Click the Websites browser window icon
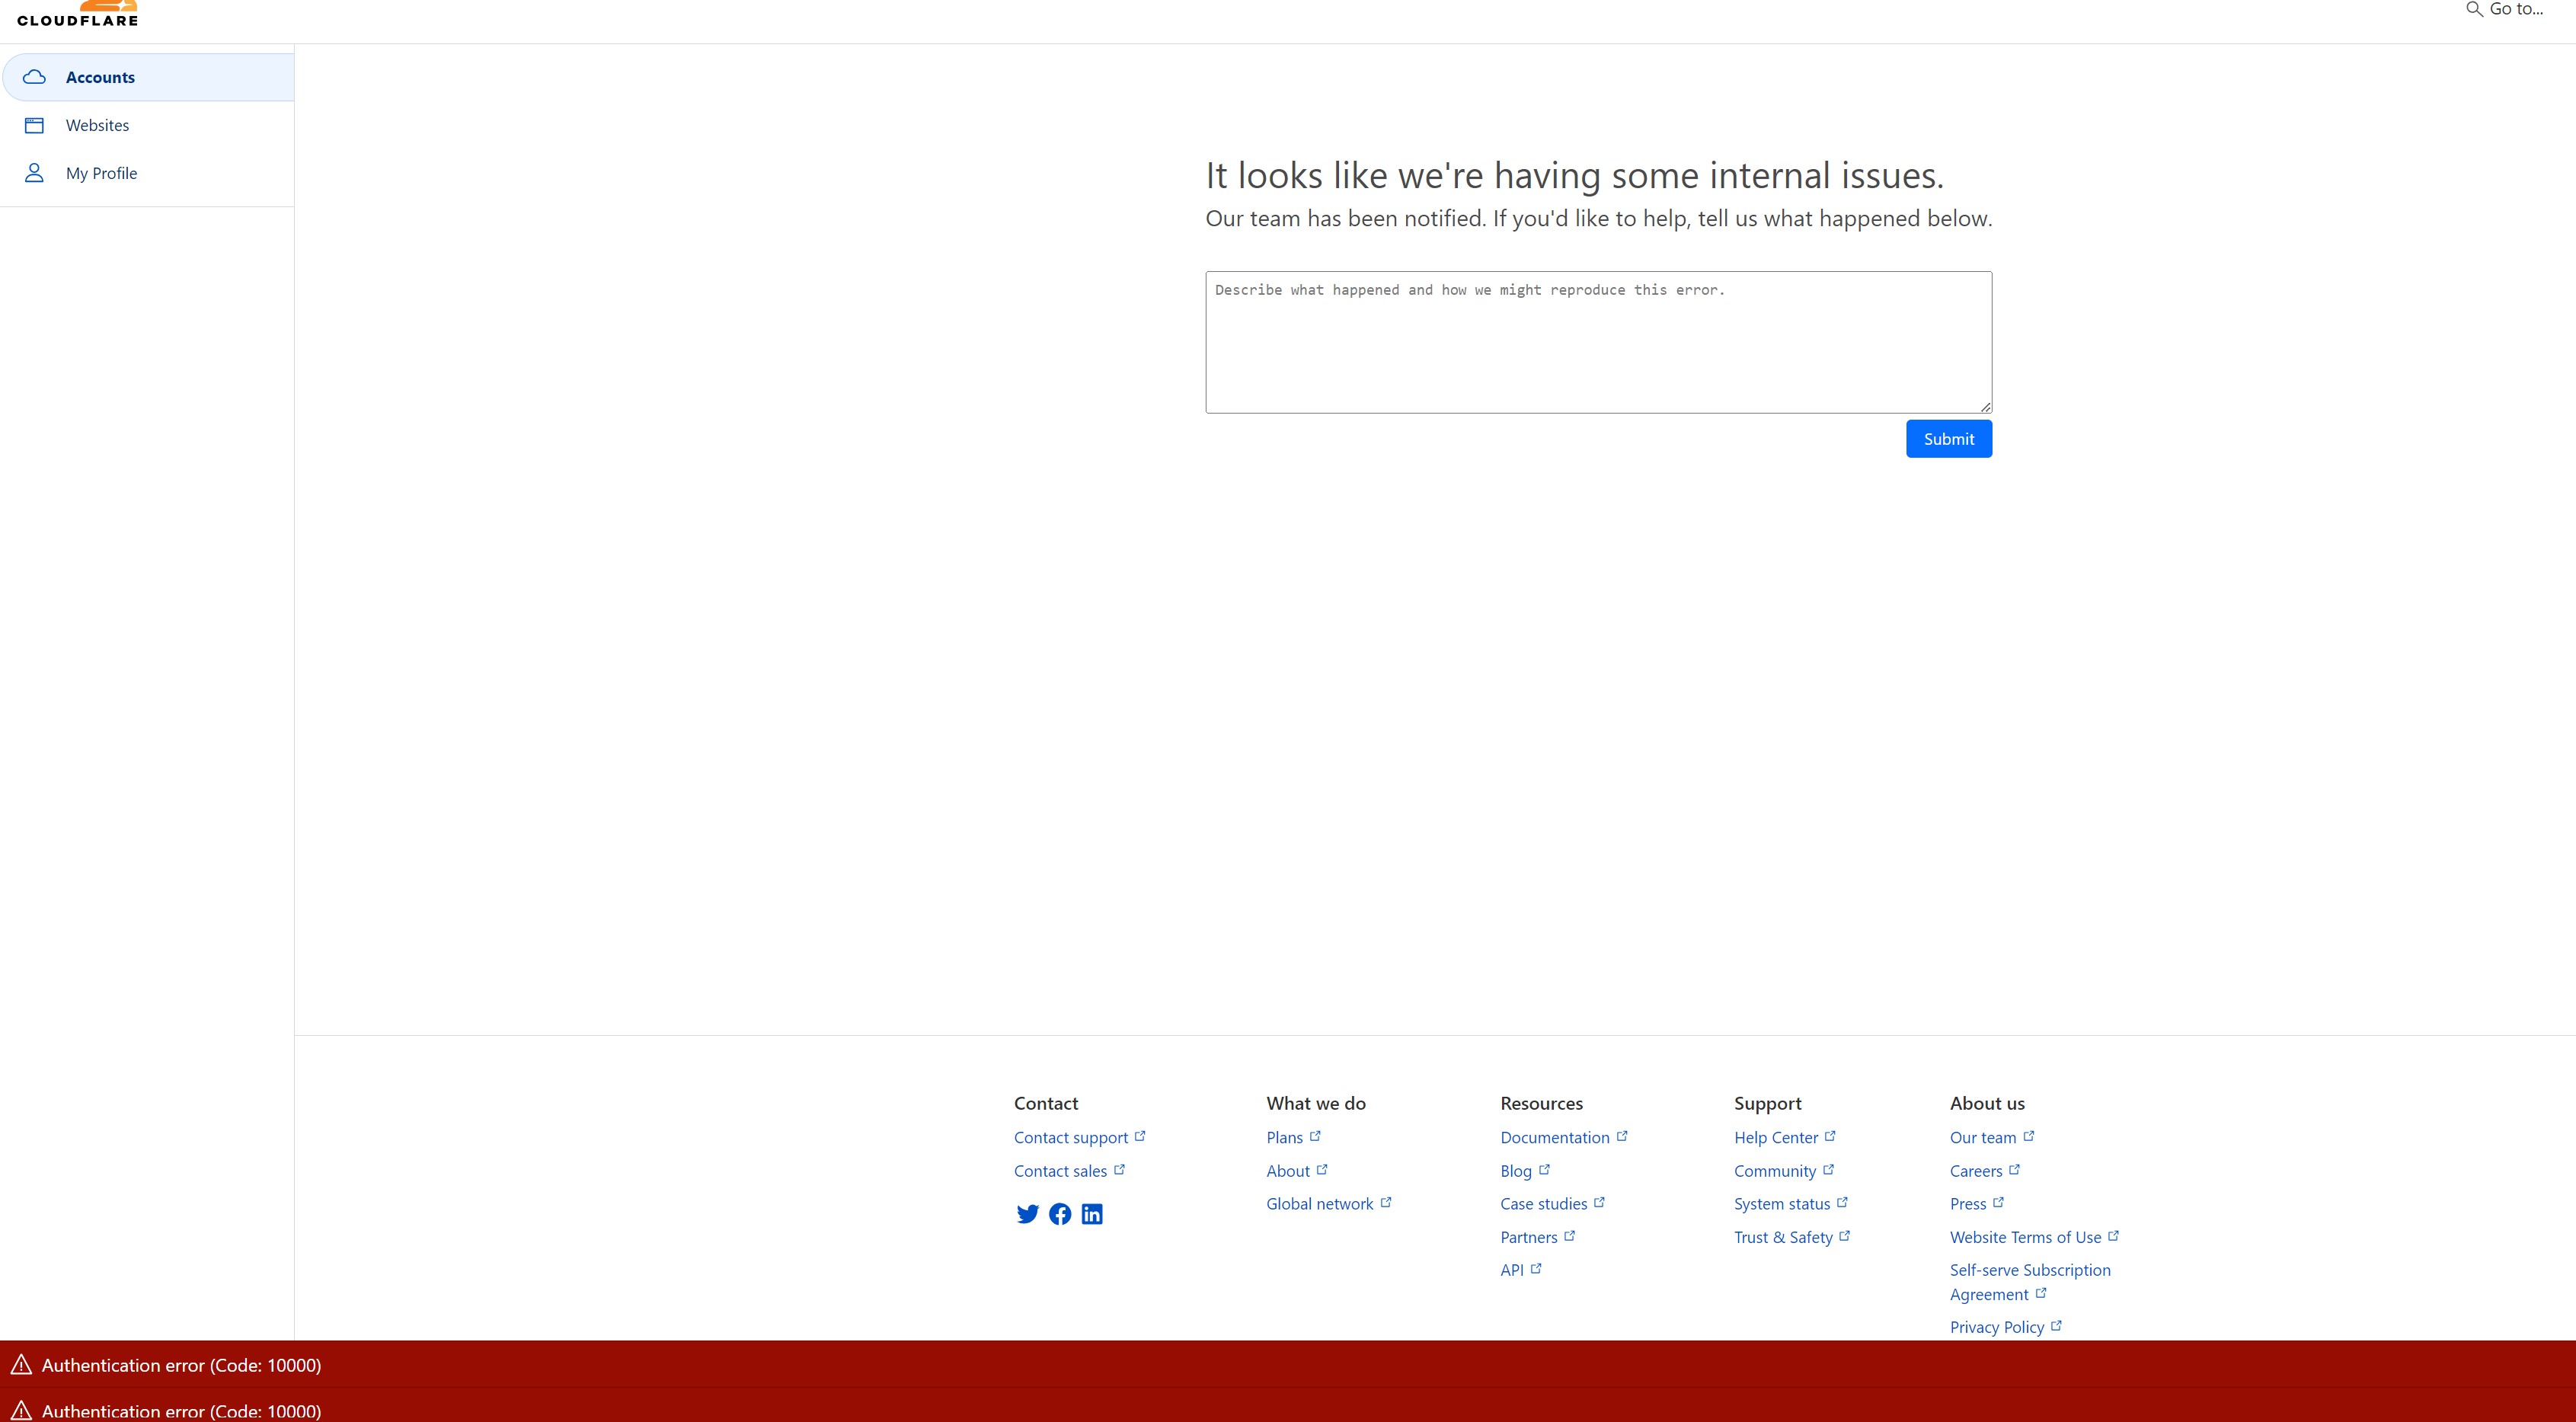 click(x=34, y=125)
